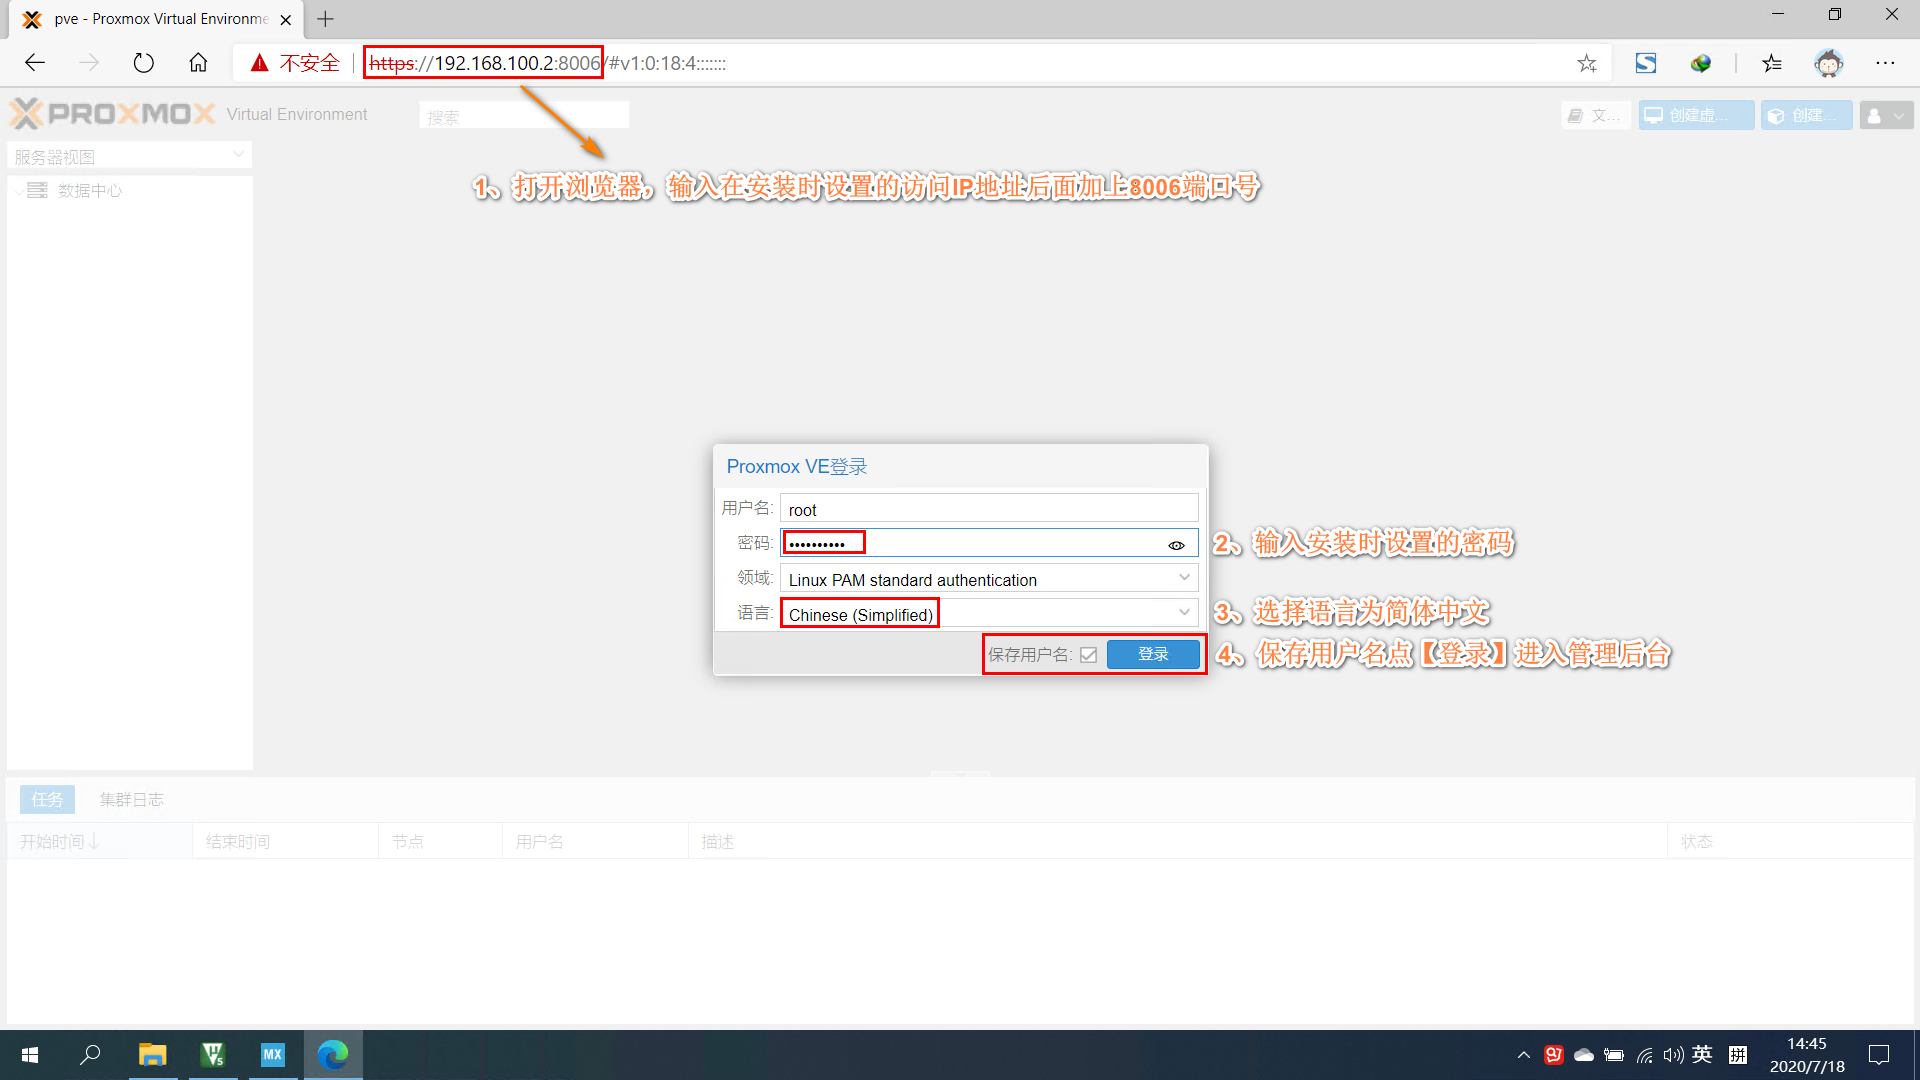The height and width of the screenshot is (1080, 1920).
Task: Click the 描述 description column header
Action: click(x=1177, y=841)
